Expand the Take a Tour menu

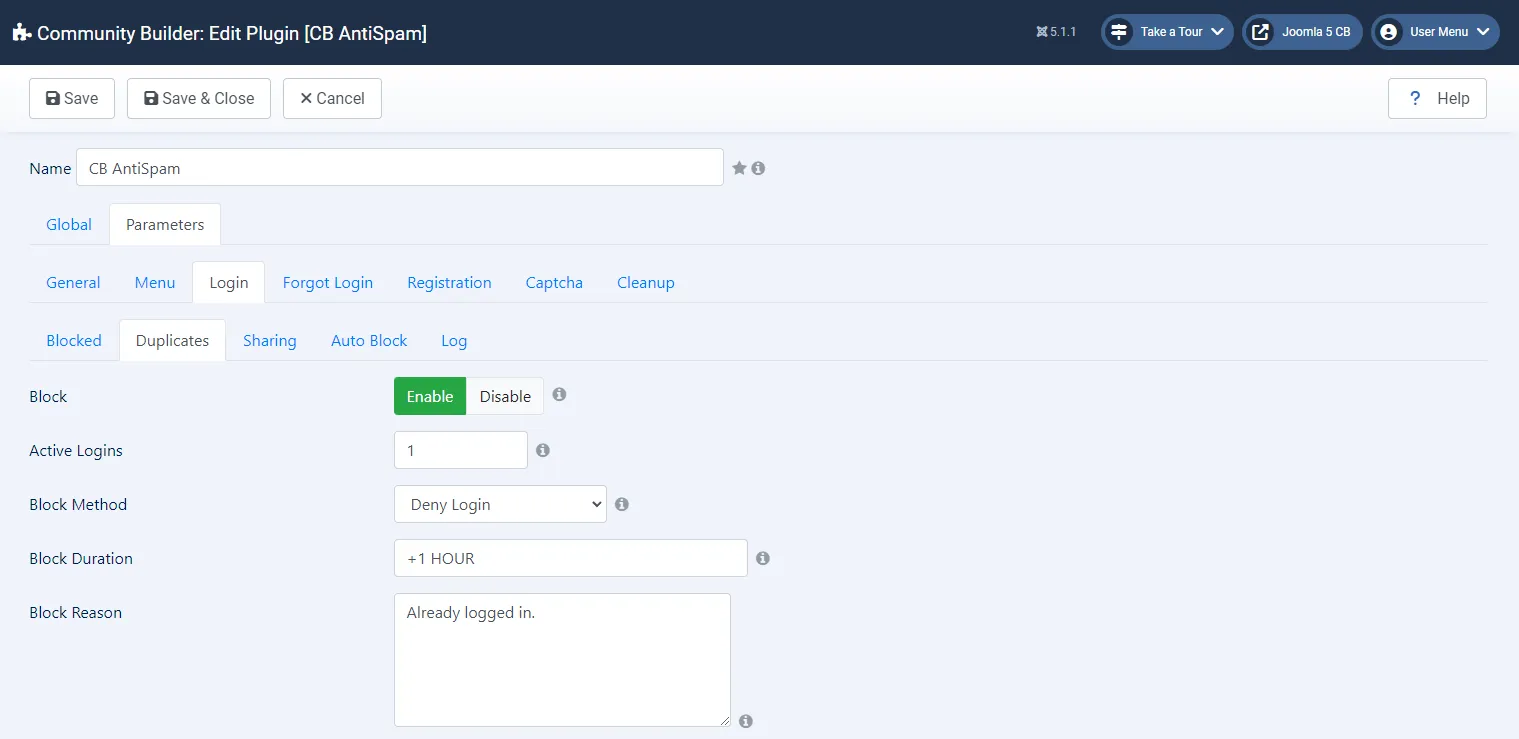tap(1167, 32)
